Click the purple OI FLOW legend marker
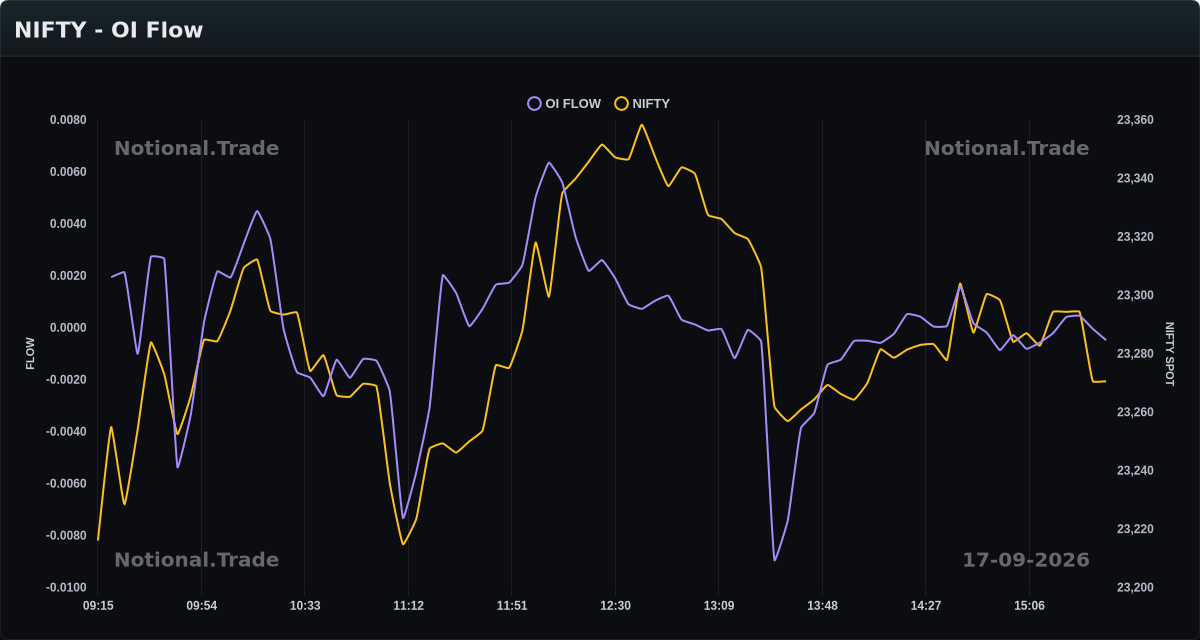This screenshot has height=640, width=1200. pyautogui.click(x=534, y=103)
